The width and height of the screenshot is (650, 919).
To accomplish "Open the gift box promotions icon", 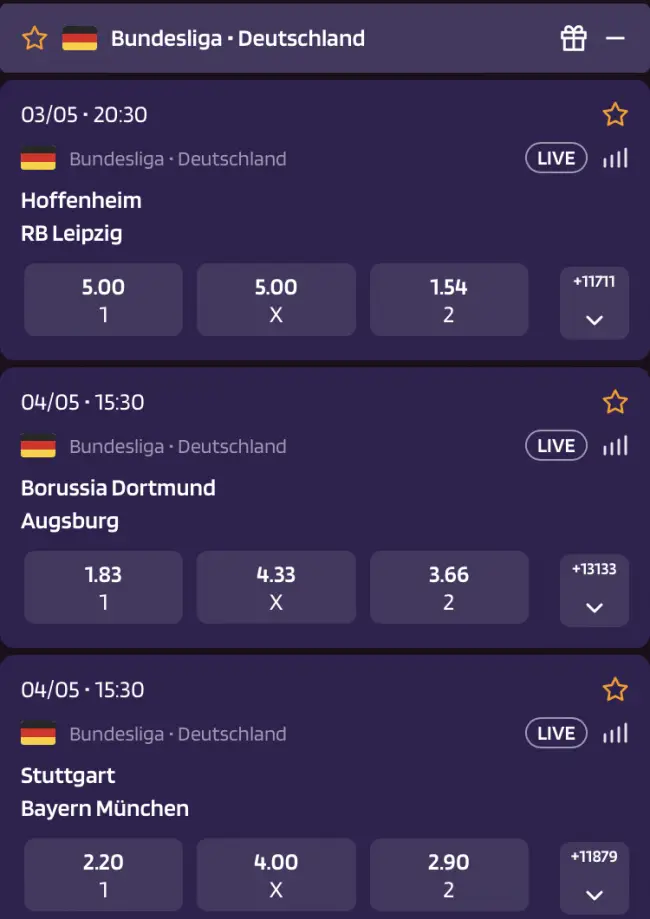I will pos(573,39).
